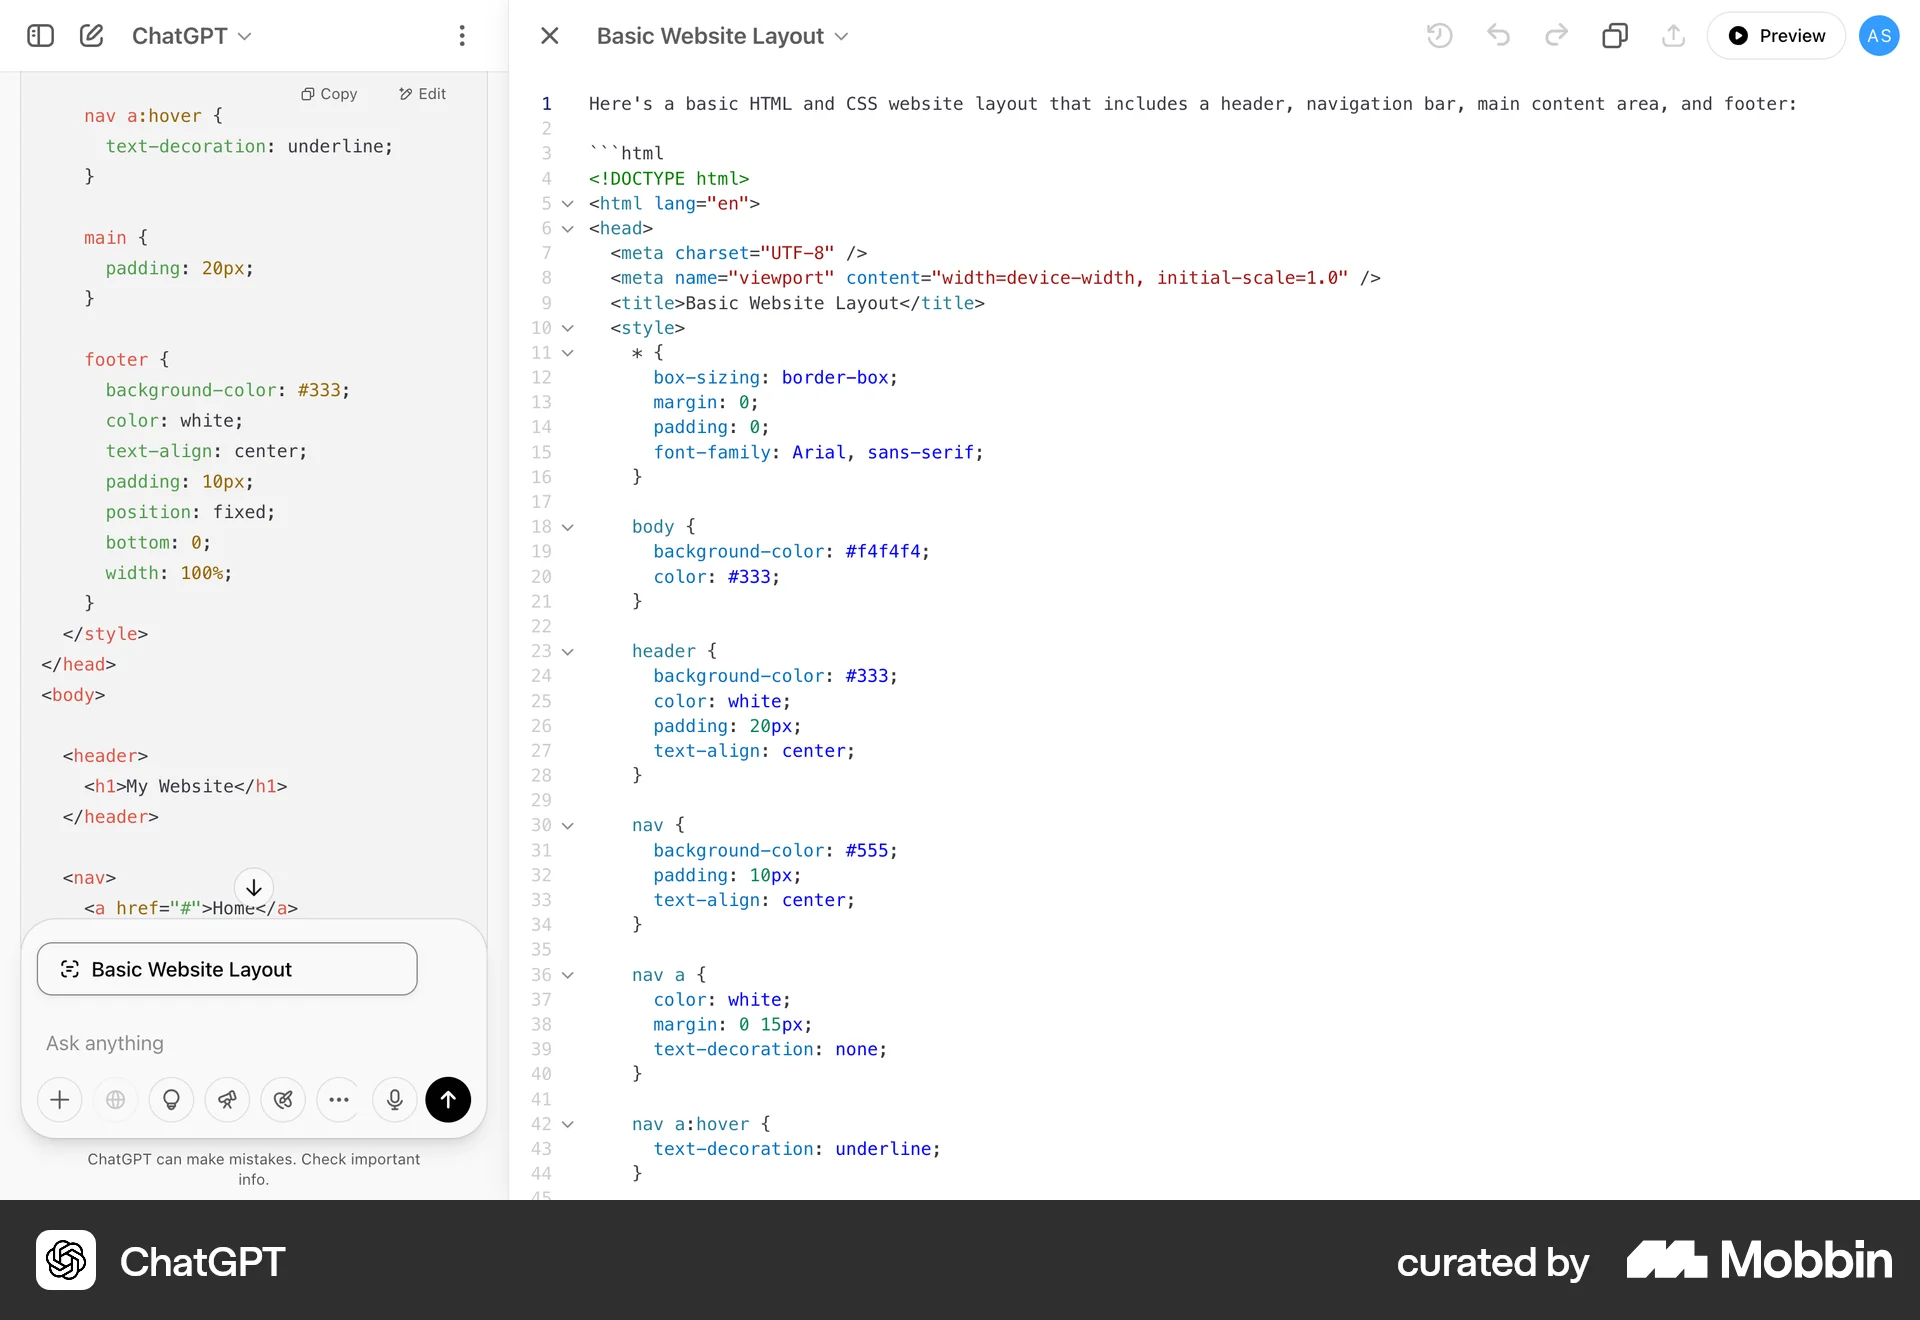Click the Ask anything input field
The height and width of the screenshot is (1320, 1920).
pyautogui.click(x=200, y=1043)
